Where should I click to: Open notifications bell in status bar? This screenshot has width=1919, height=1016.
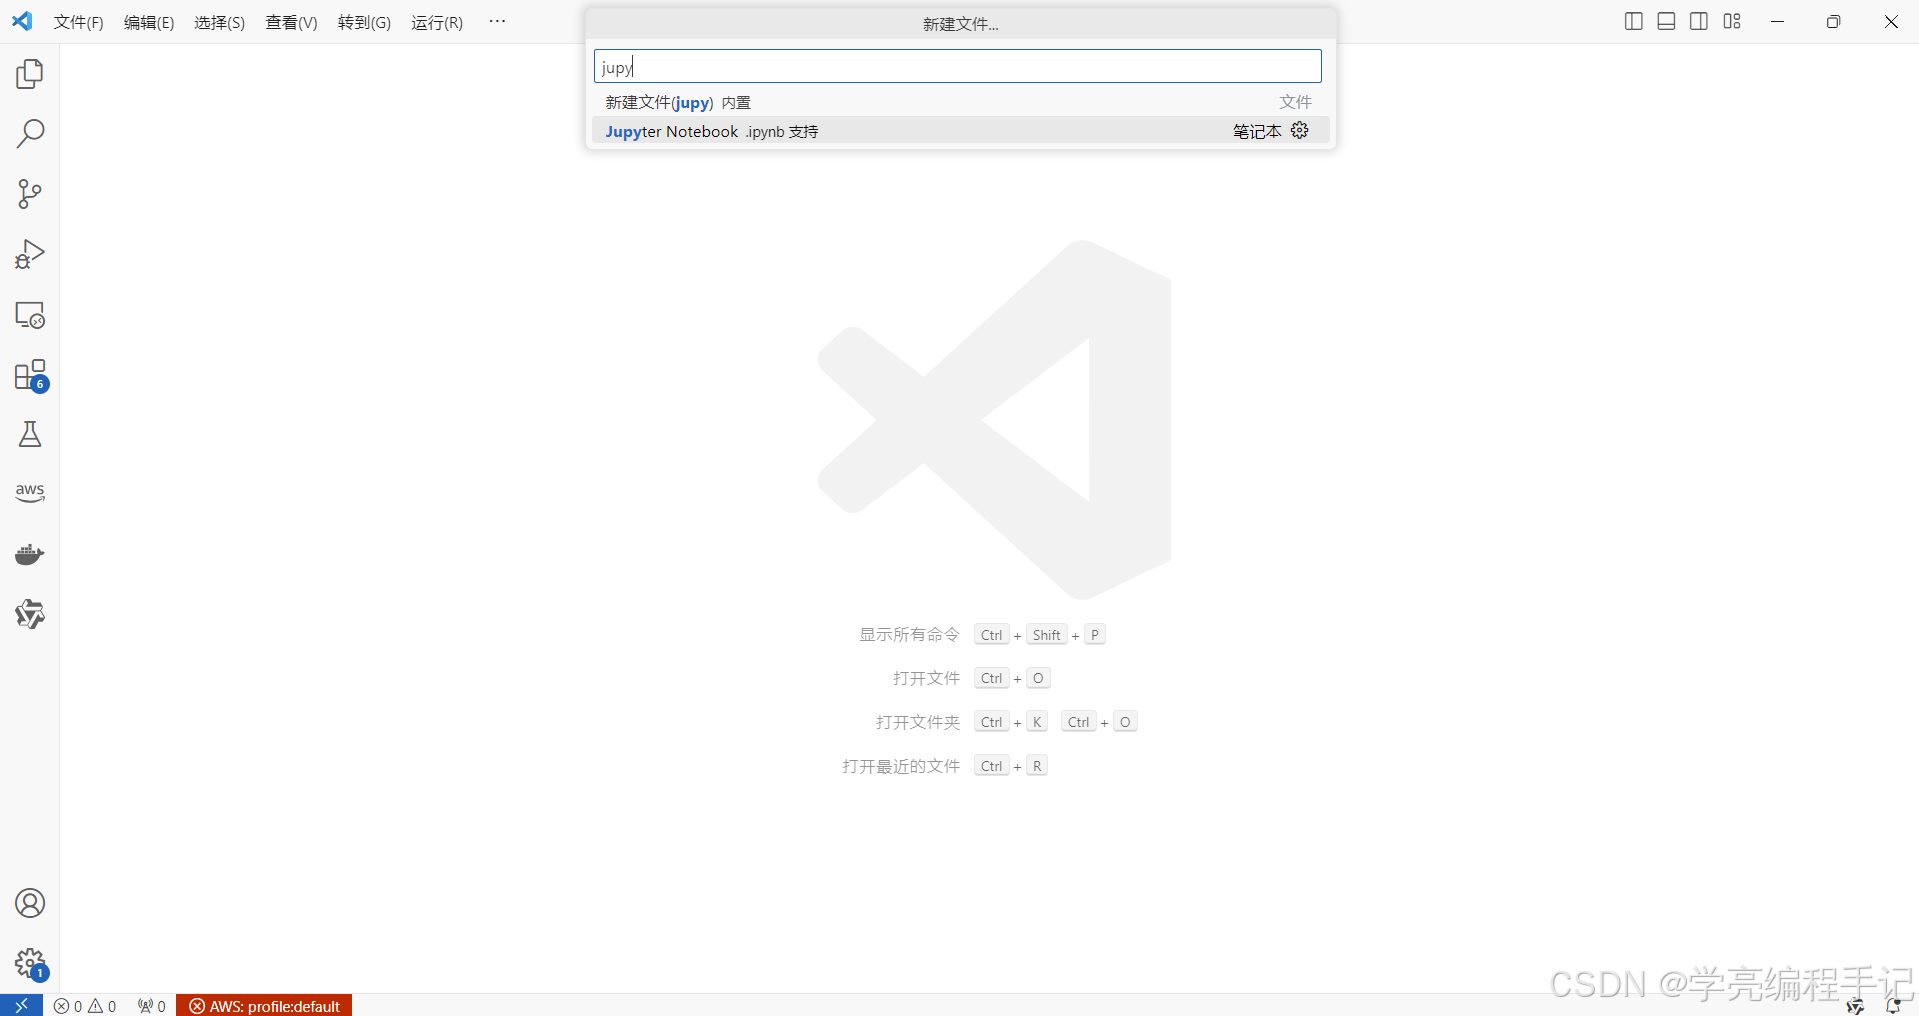[x=1893, y=1006]
